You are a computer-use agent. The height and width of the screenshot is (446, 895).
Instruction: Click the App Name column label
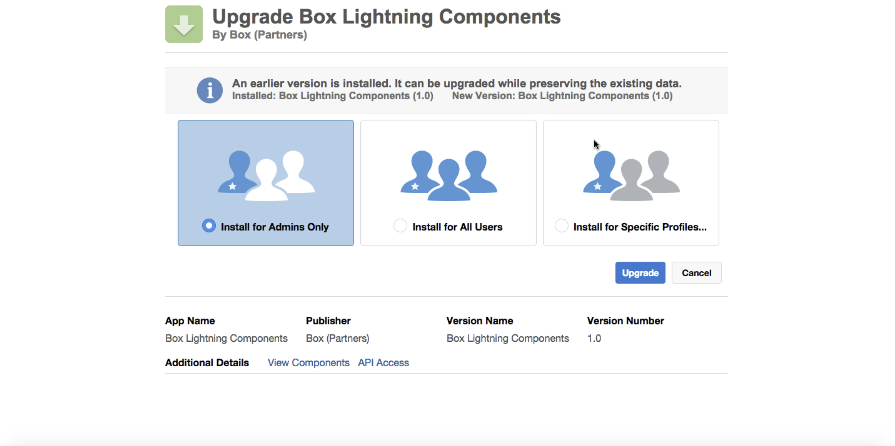(x=190, y=321)
